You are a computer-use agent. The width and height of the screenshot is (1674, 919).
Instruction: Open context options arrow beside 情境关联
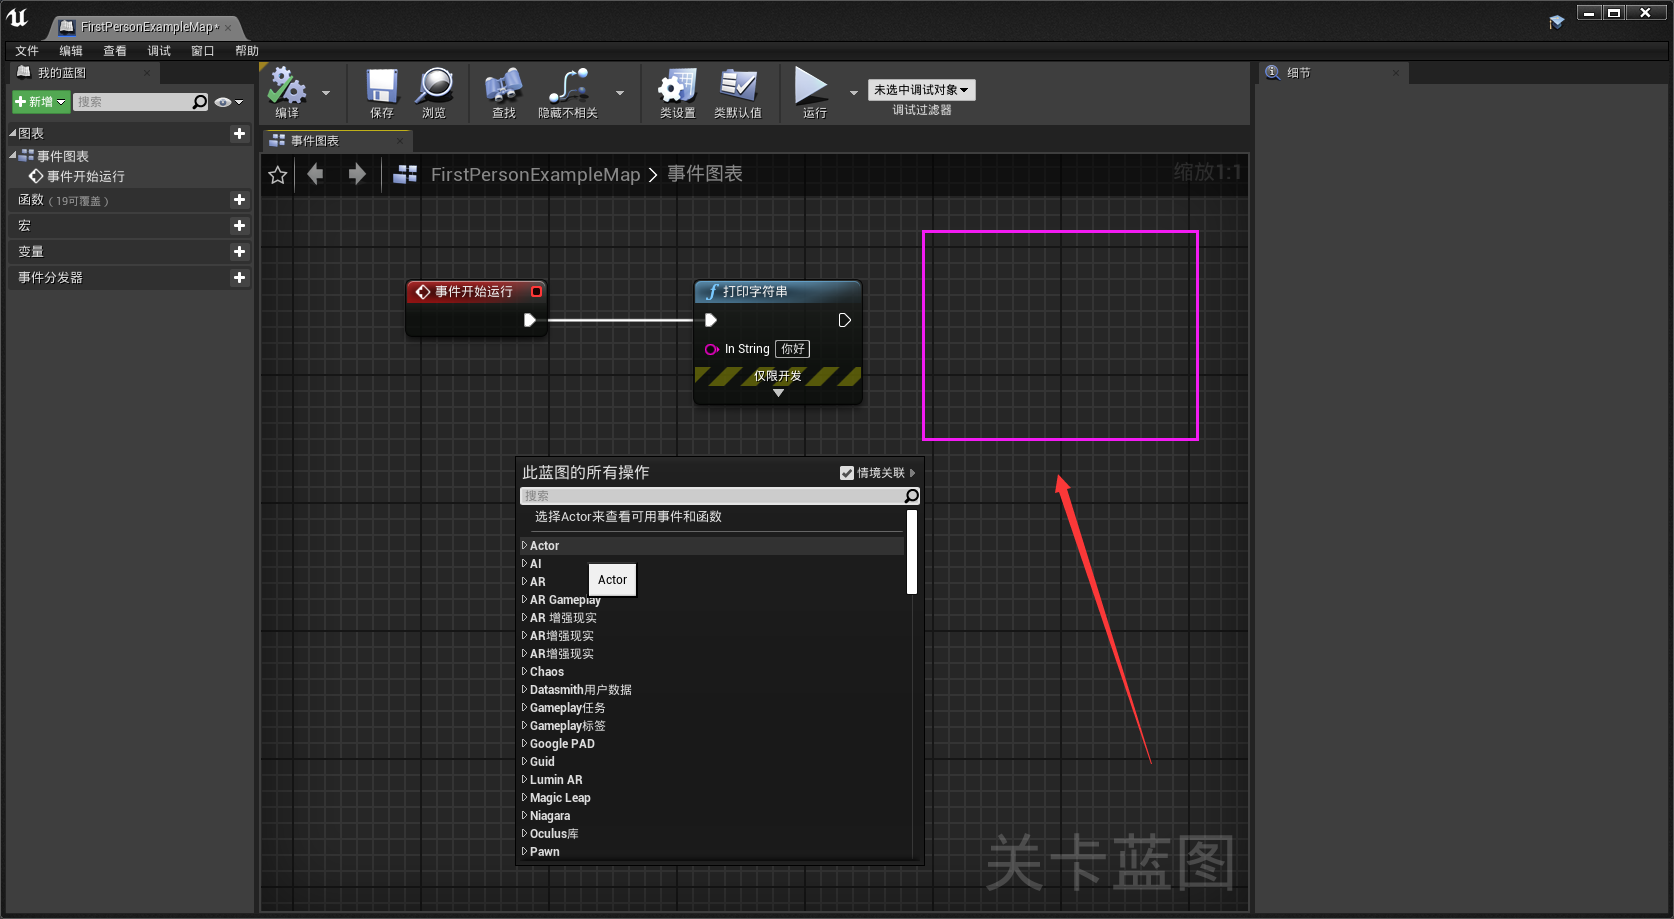tap(912, 473)
